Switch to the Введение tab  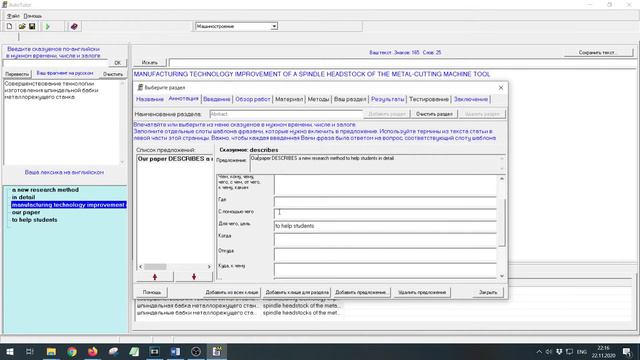point(217,99)
